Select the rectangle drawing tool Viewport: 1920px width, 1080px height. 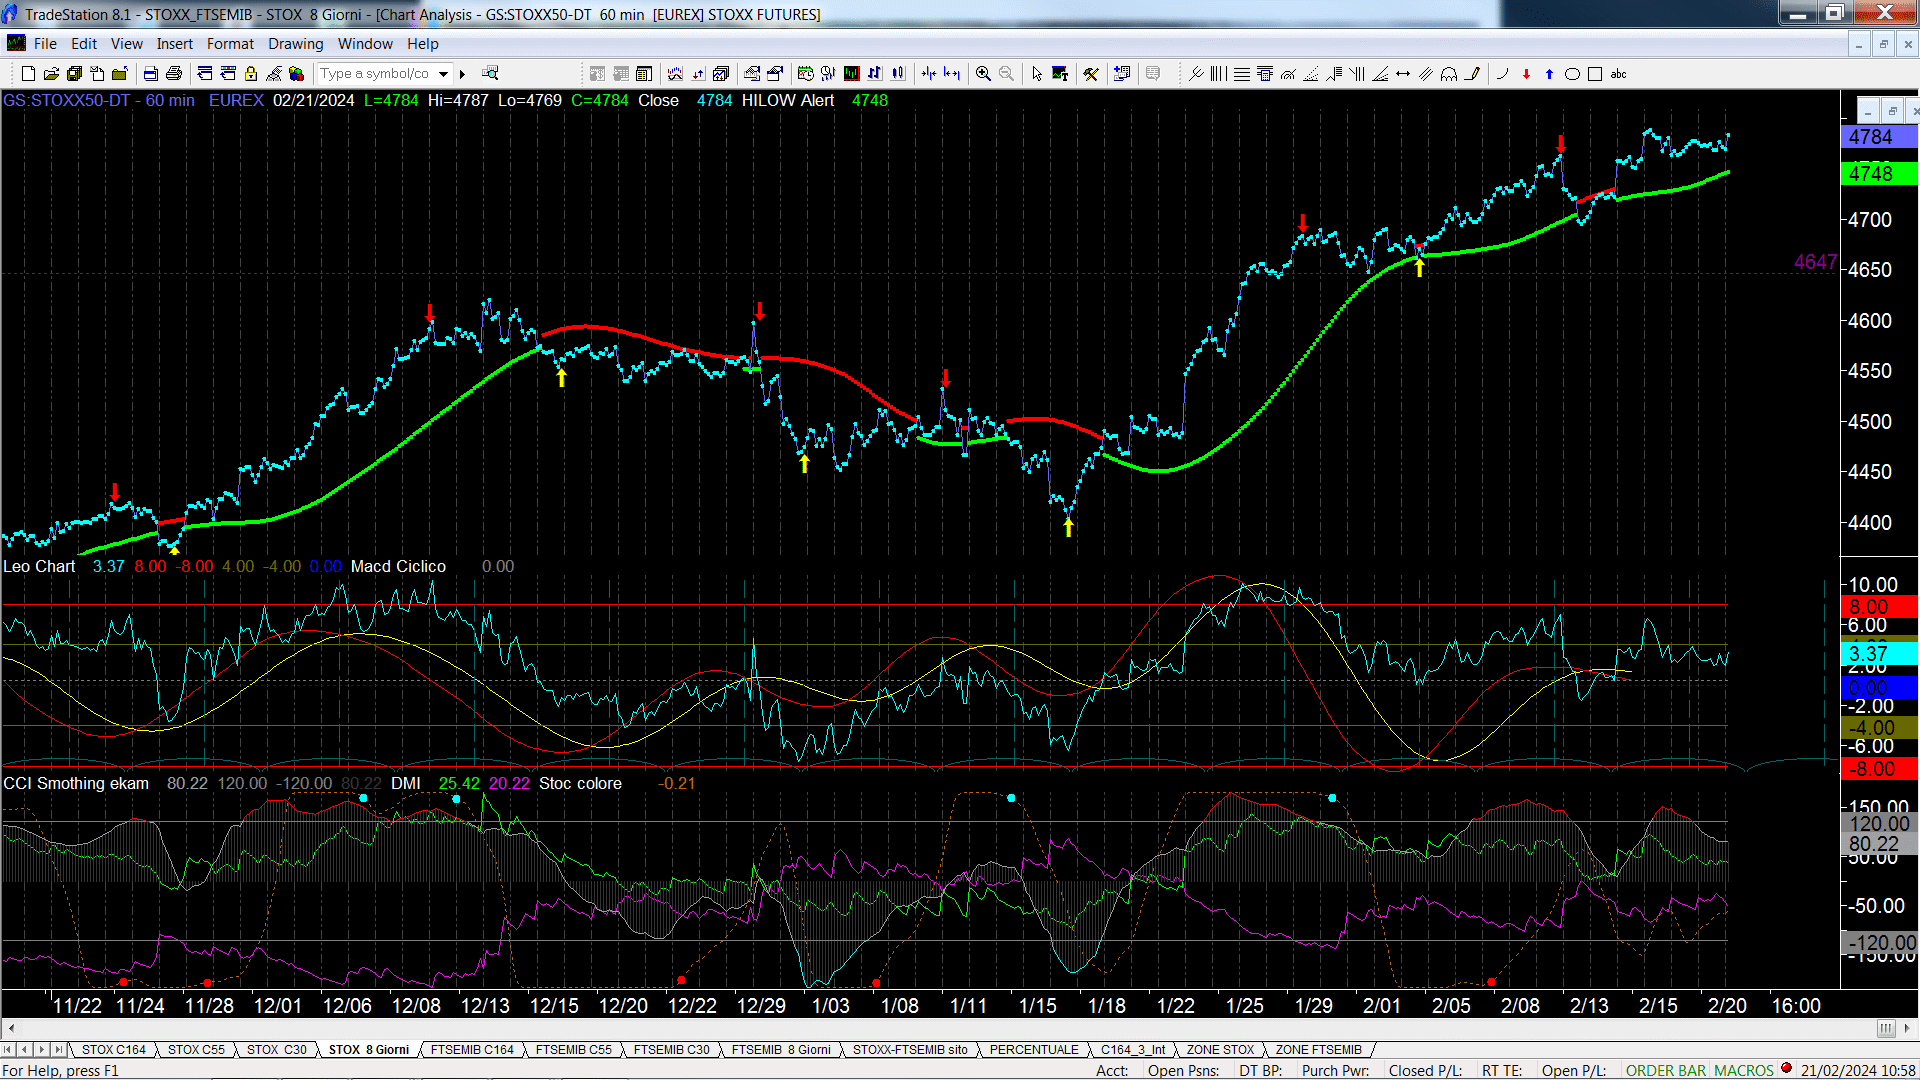tap(1595, 74)
